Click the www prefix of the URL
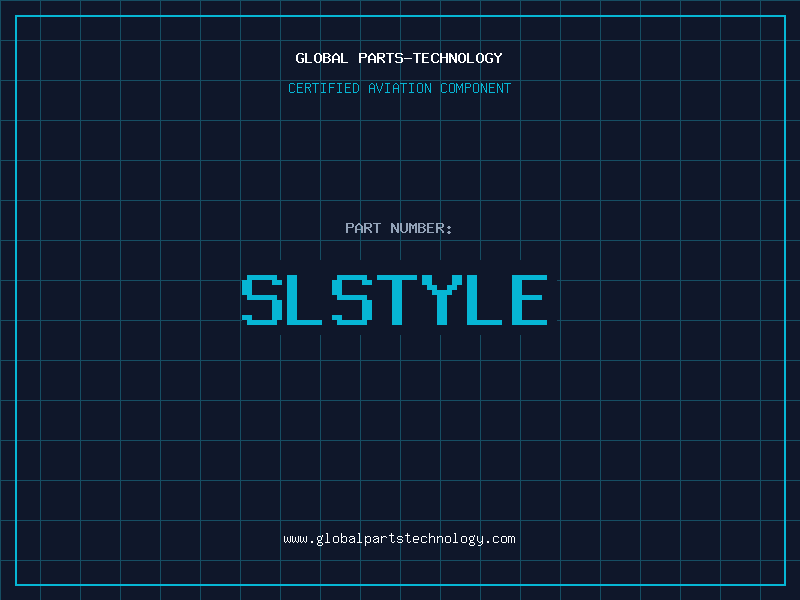Viewport: 800px width, 600px height. 295,540
